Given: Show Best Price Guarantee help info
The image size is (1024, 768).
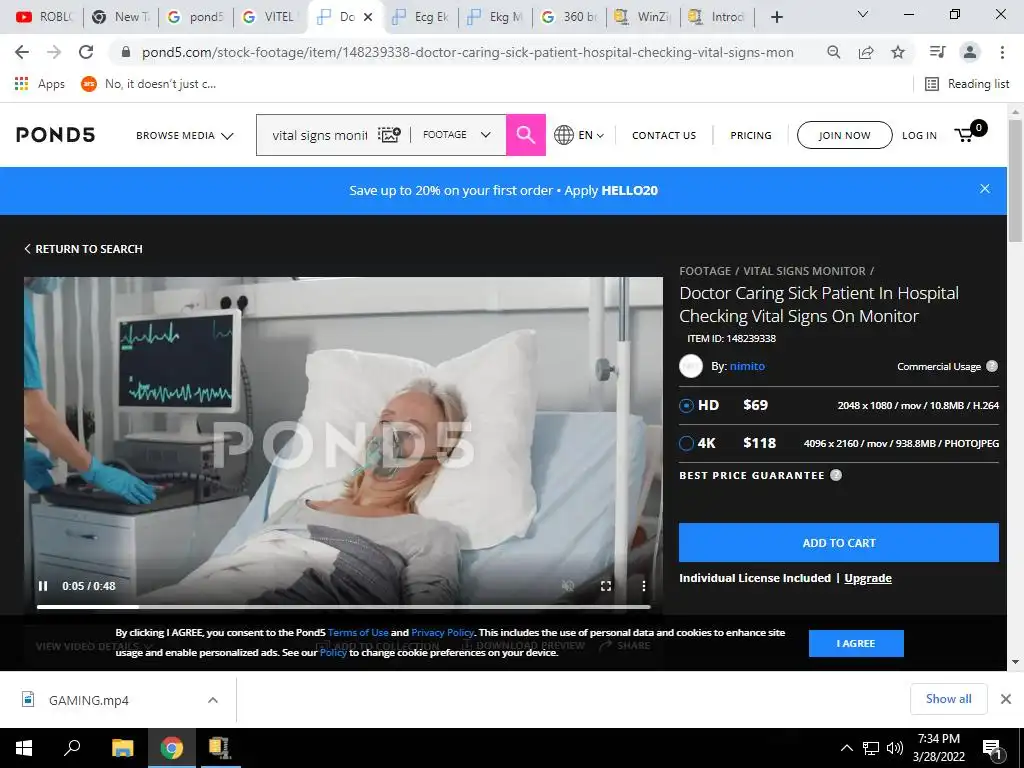Looking at the screenshot, I should [835, 475].
